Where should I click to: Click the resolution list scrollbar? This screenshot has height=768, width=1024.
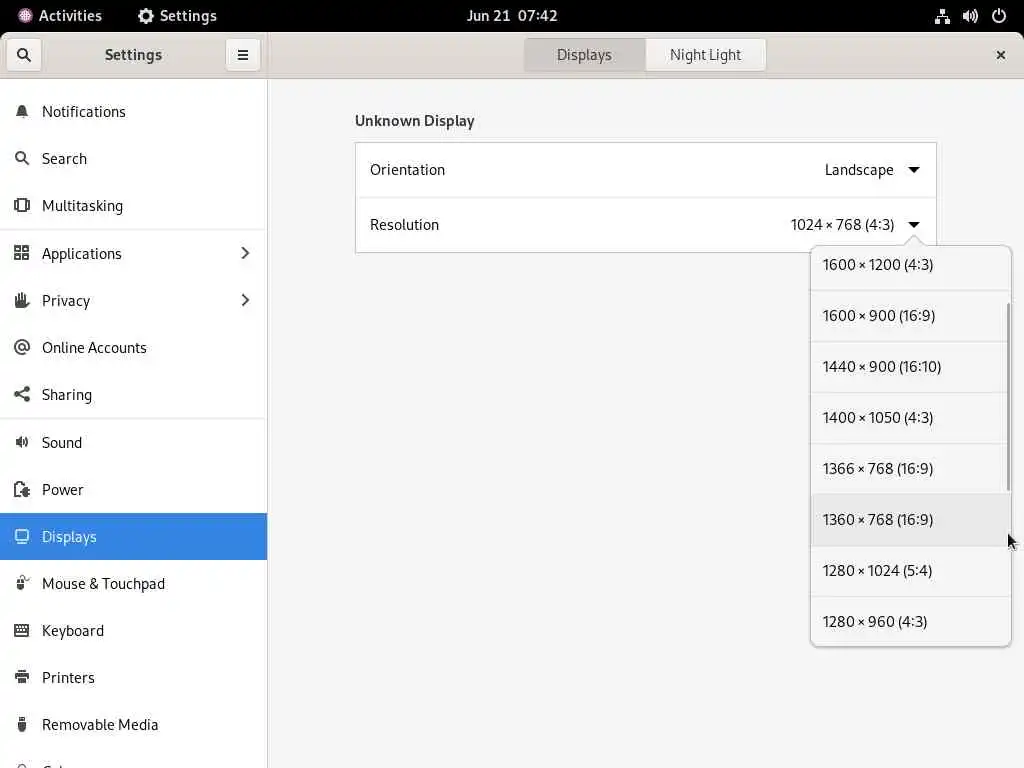pos(1008,397)
